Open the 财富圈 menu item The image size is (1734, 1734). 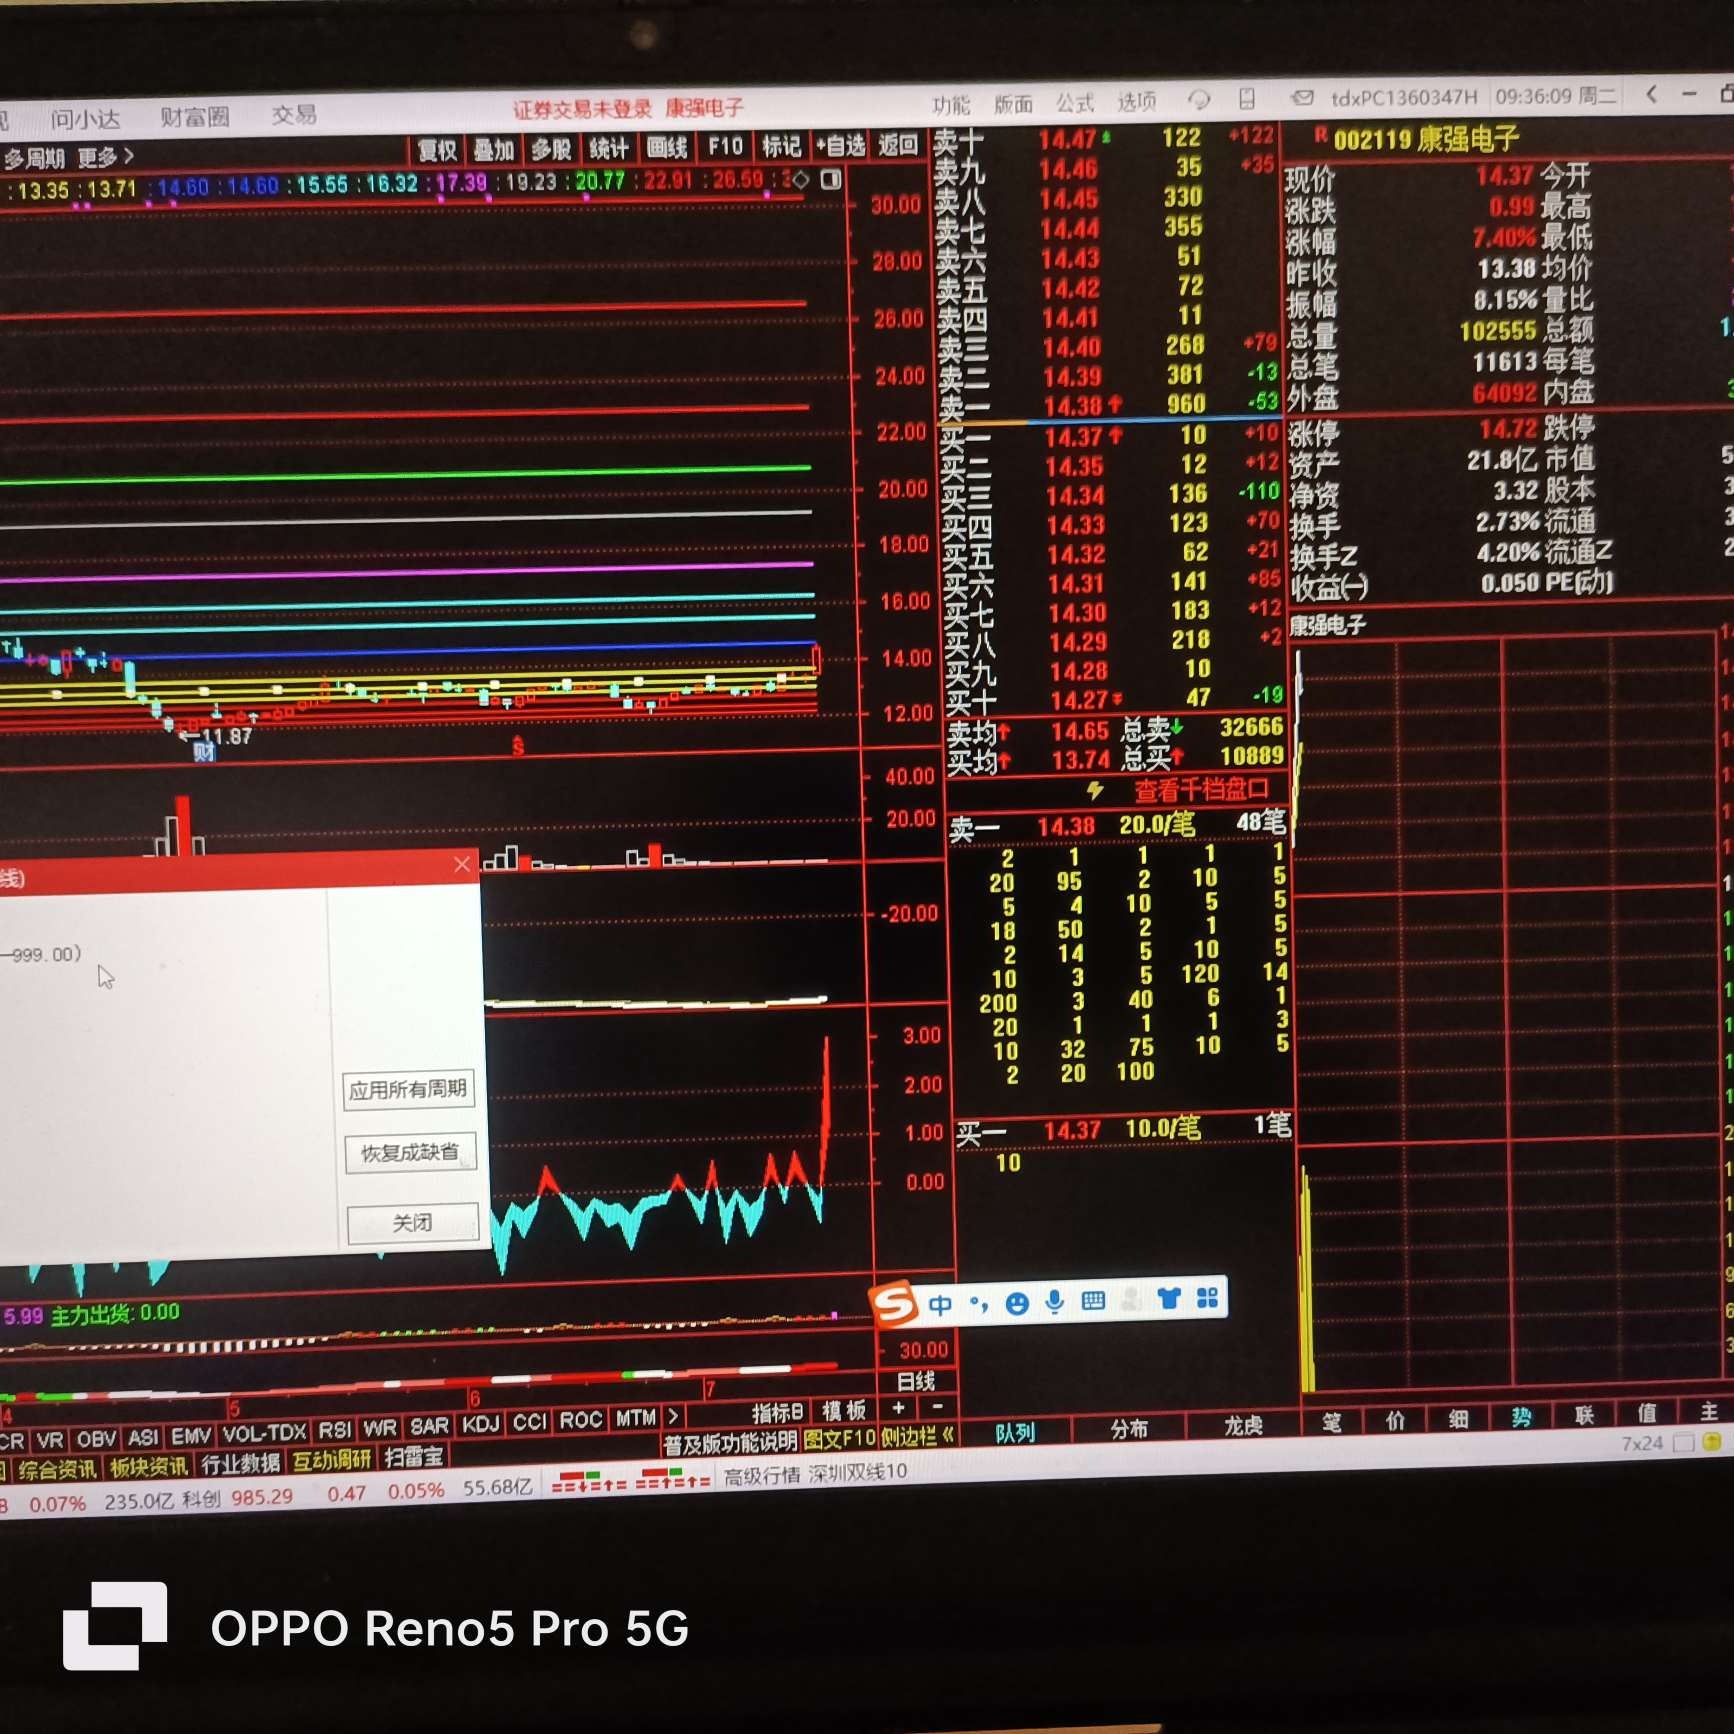[194, 117]
